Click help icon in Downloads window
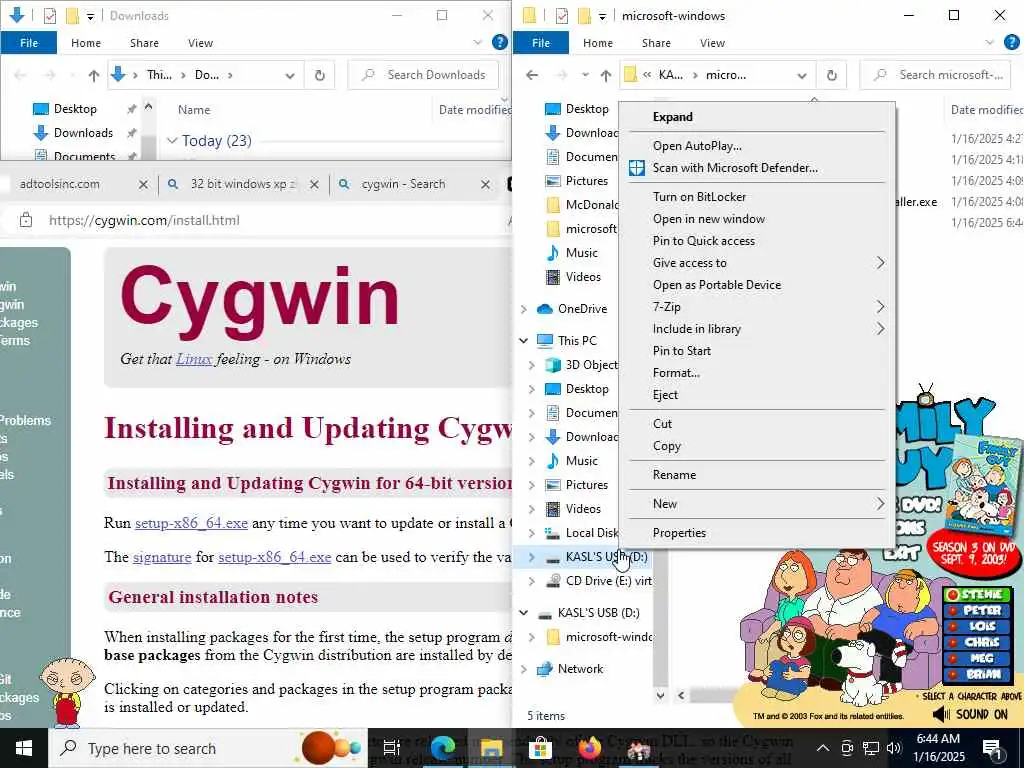The width and height of the screenshot is (1024, 768). point(500,42)
